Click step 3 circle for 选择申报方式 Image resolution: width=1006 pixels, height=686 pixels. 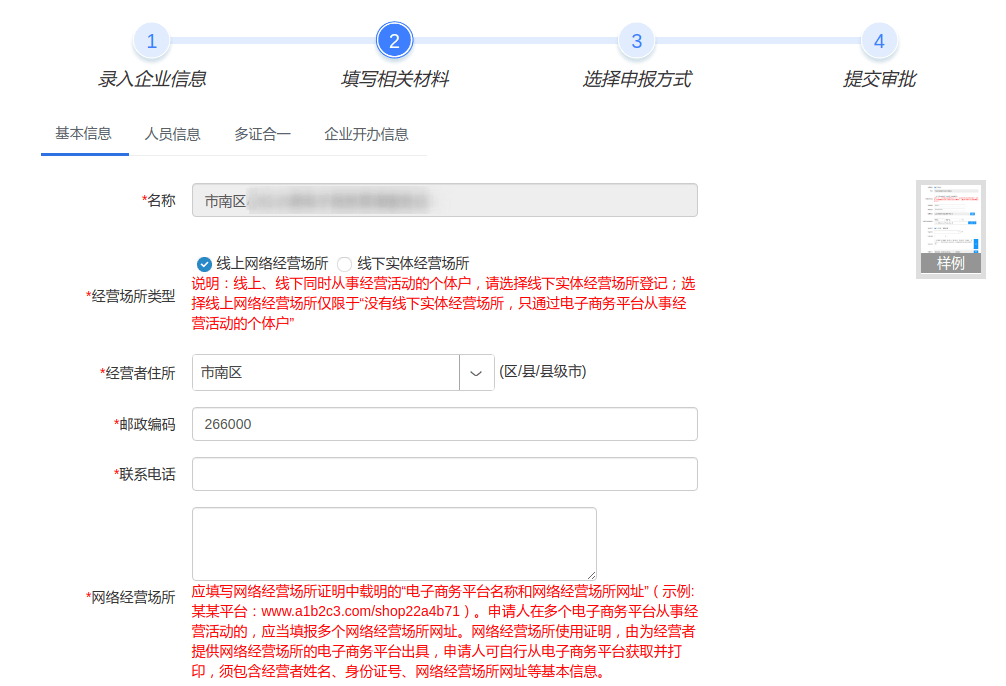point(636,41)
